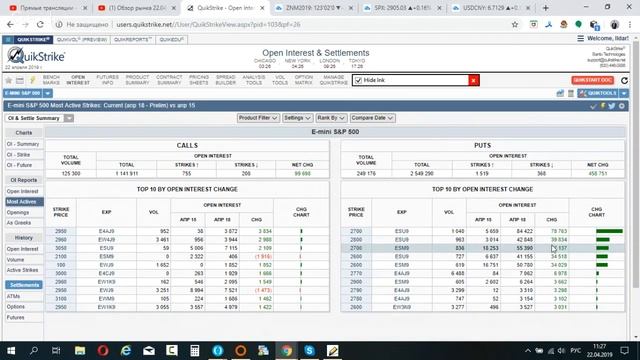The image size is (640, 360).
Task: Open the ATMs settlements link
Action: point(13,296)
